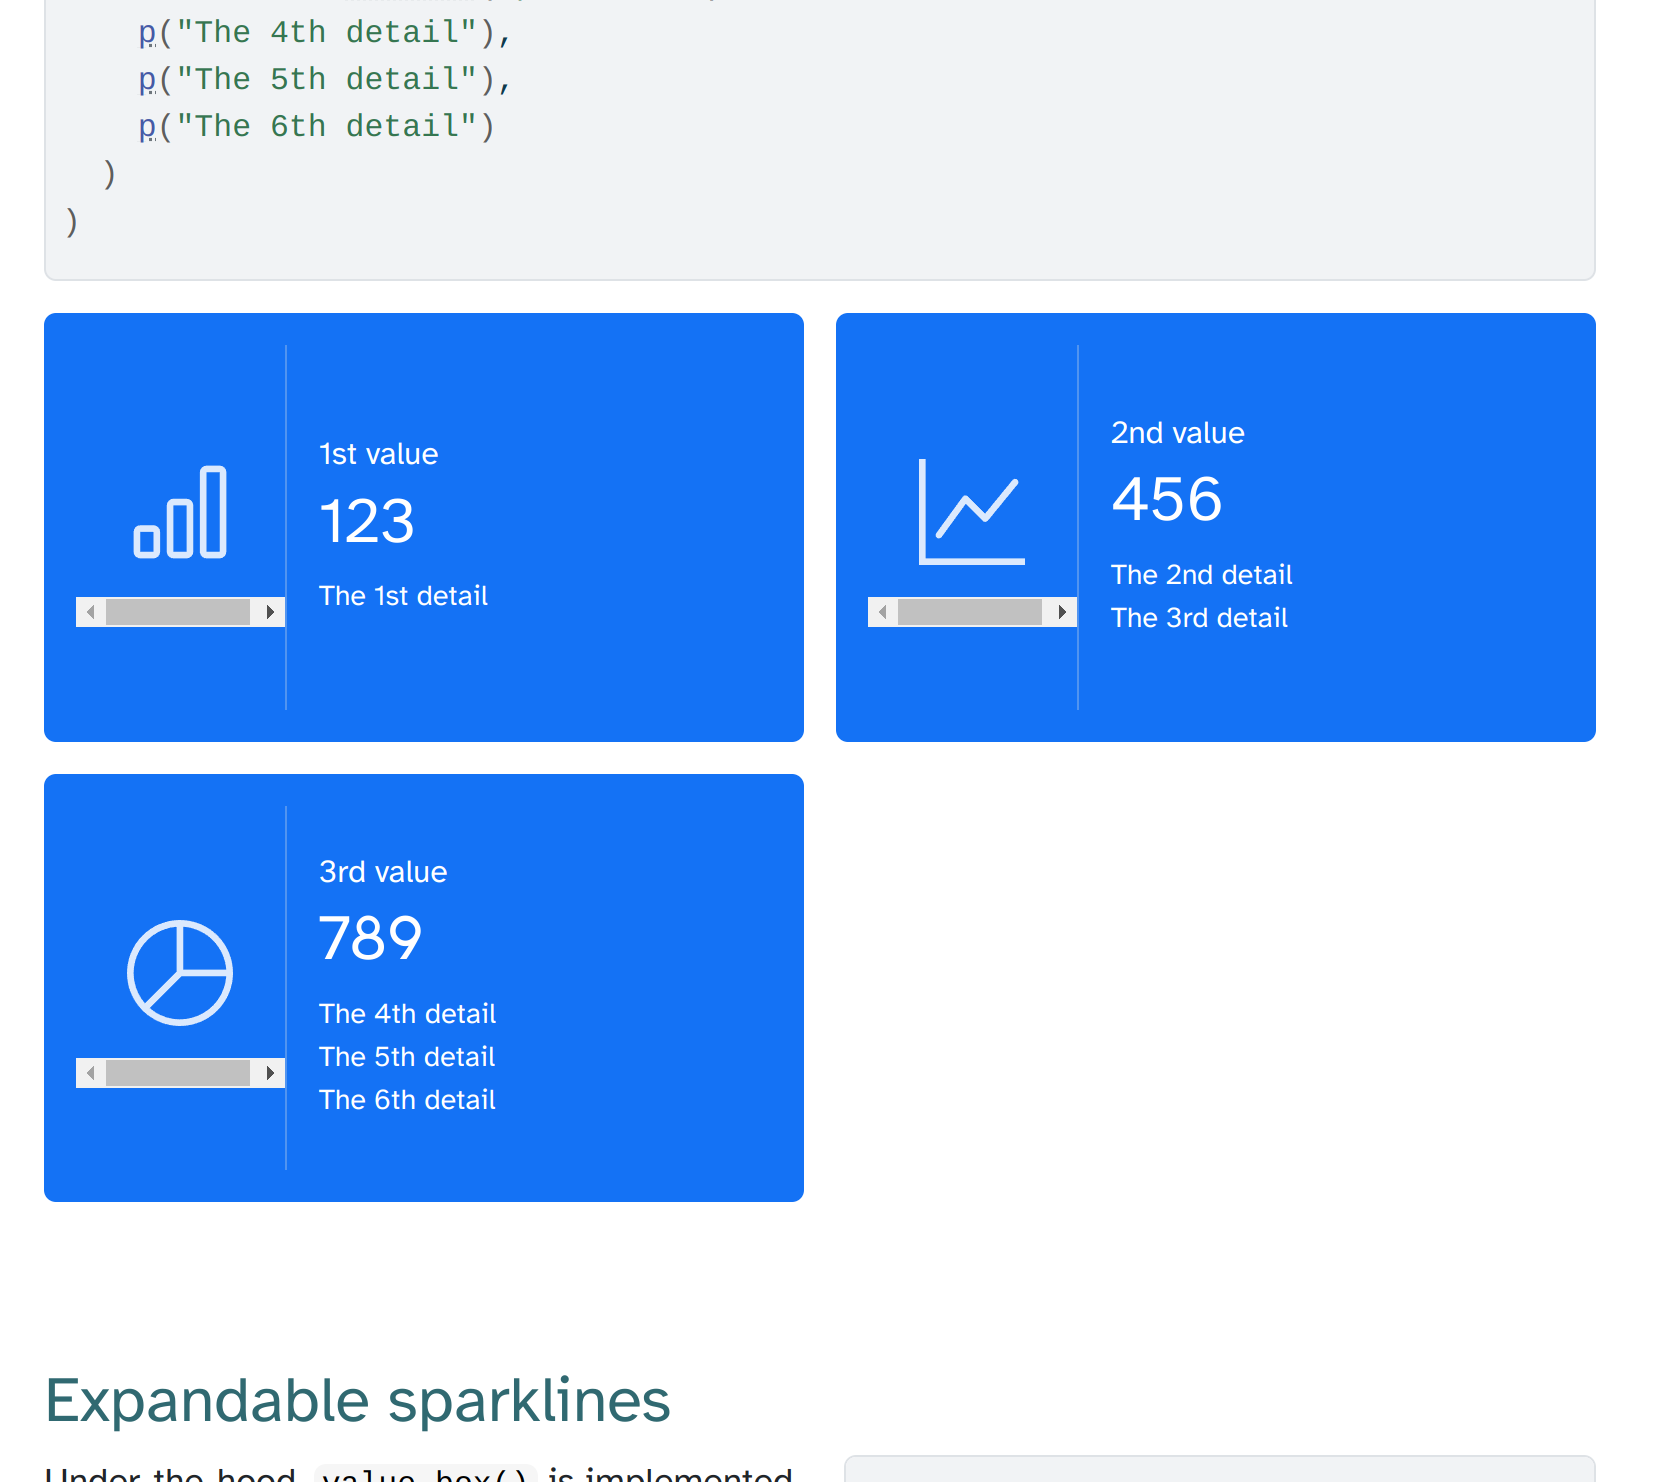Click left scroll arrow in 2nd value box
The height and width of the screenshot is (1482, 1664).
(883, 612)
